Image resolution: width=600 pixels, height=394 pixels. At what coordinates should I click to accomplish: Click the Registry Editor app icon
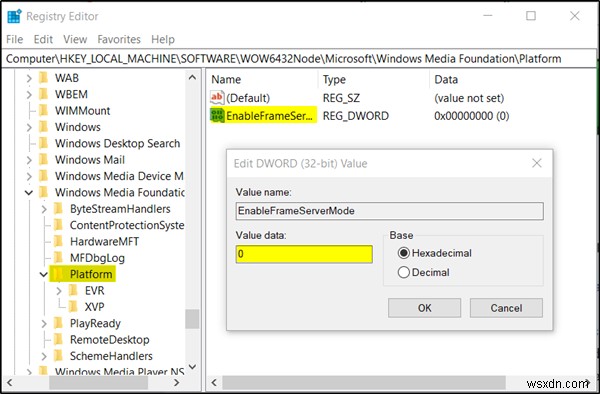[14, 16]
